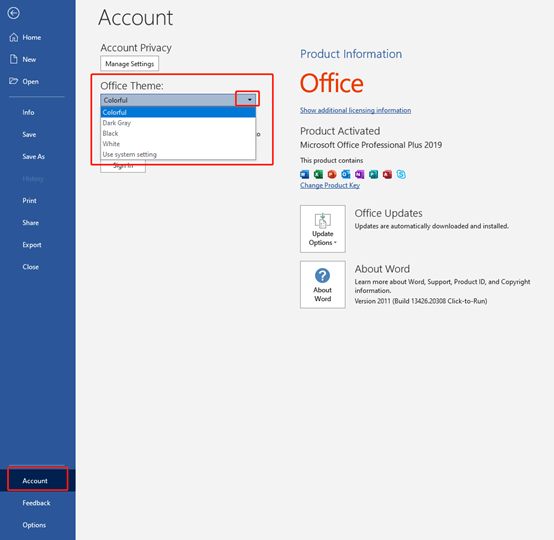Click the Office Updates heading
This screenshot has height=540, width=554.
(x=388, y=213)
